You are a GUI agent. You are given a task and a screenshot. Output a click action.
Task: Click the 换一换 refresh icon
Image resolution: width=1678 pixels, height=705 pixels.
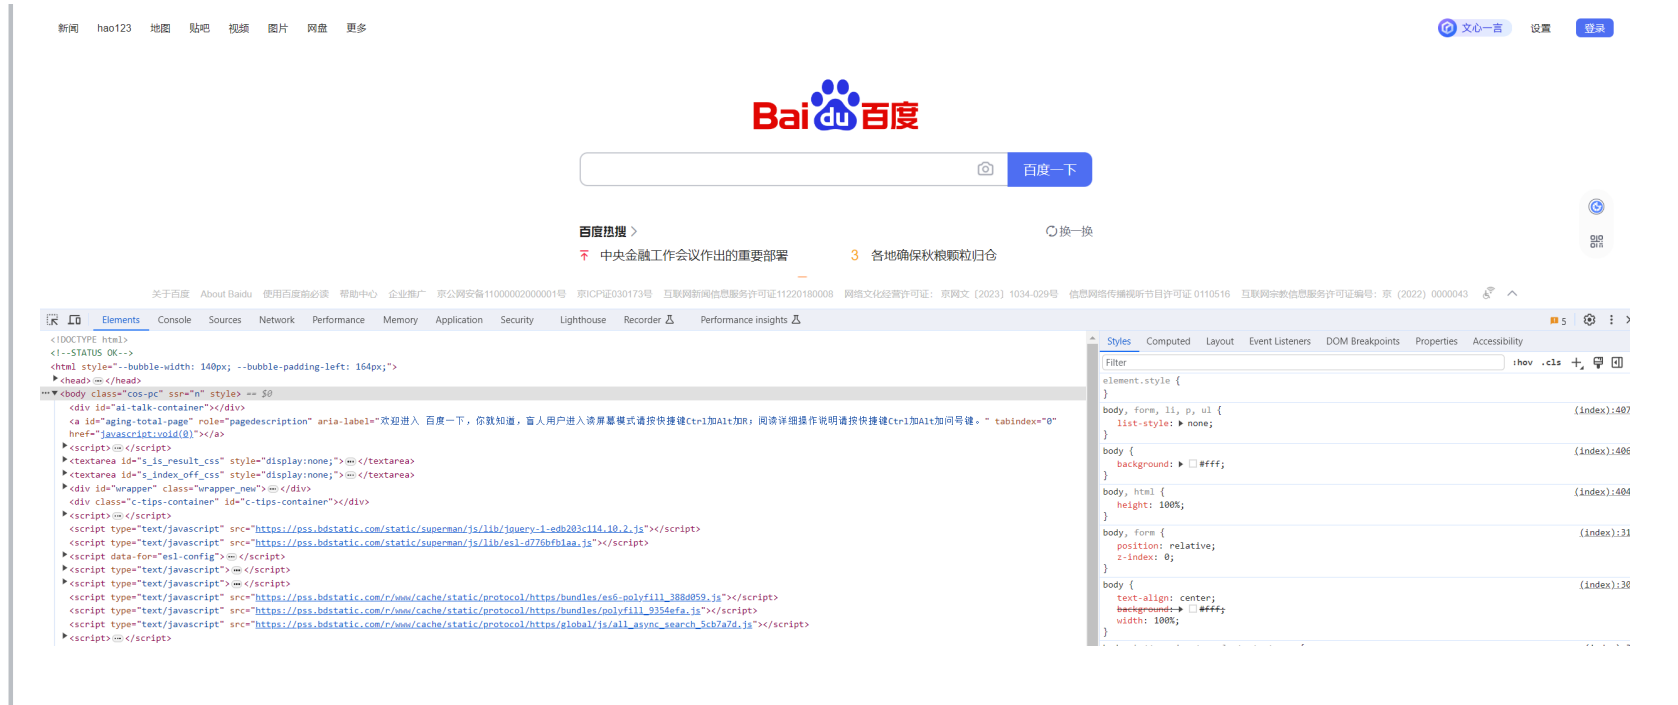coord(1051,231)
